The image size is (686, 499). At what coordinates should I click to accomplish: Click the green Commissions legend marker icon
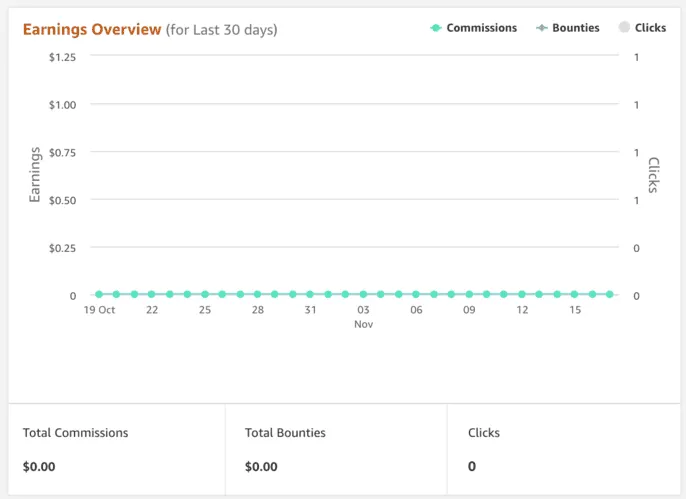436,28
